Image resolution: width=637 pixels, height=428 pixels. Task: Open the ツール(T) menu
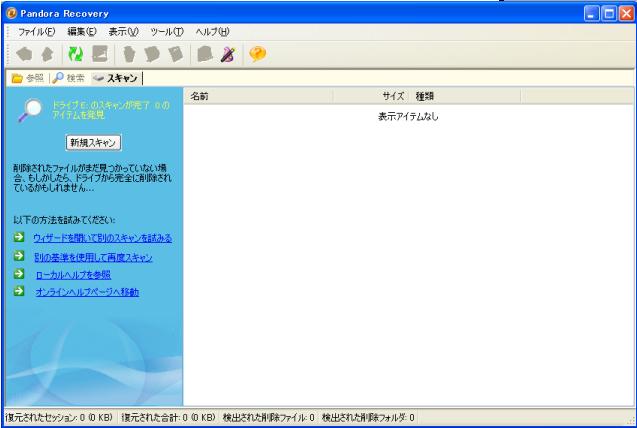click(167, 32)
